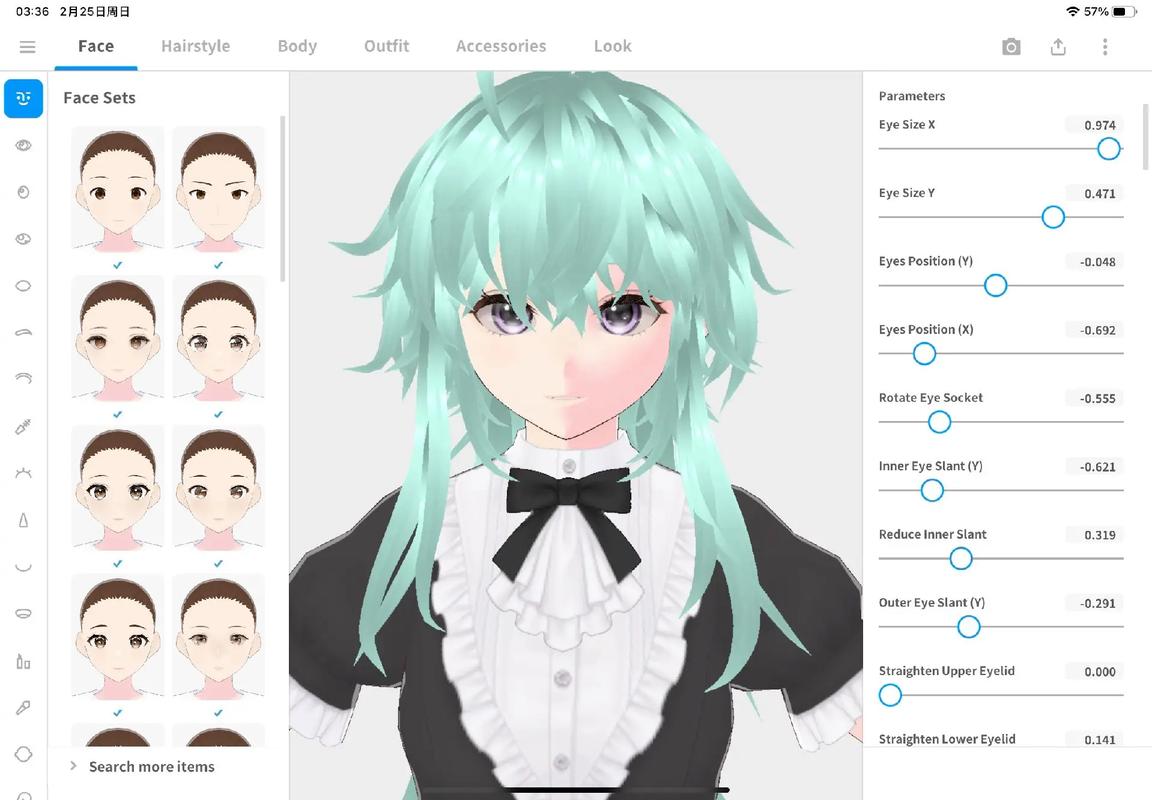Click the Eyes Position (Y) slider handle
Image resolution: width=1152 pixels, height=800 pixels.
995,286
